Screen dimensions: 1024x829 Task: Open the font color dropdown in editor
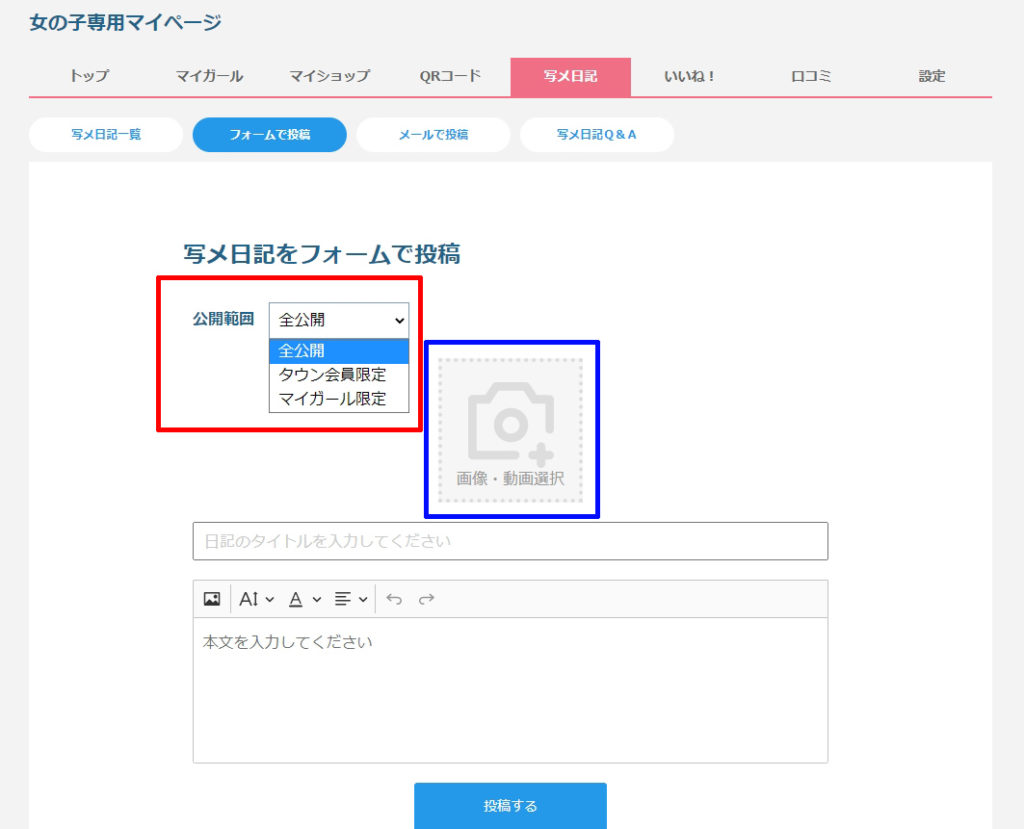304,599
